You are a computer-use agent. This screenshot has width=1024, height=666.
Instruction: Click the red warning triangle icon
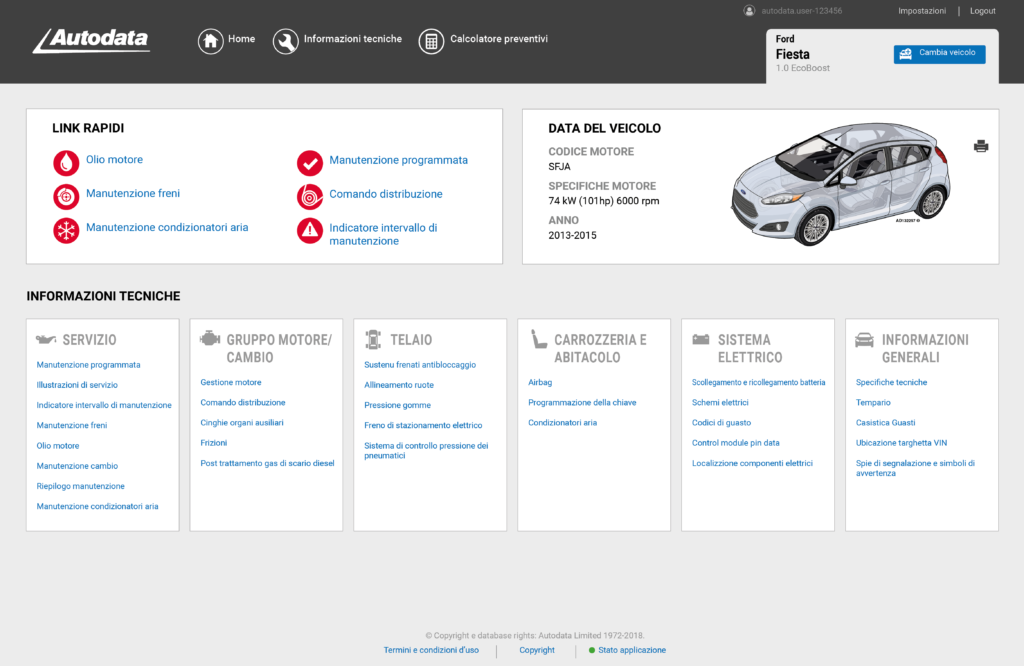click(310, 230)
